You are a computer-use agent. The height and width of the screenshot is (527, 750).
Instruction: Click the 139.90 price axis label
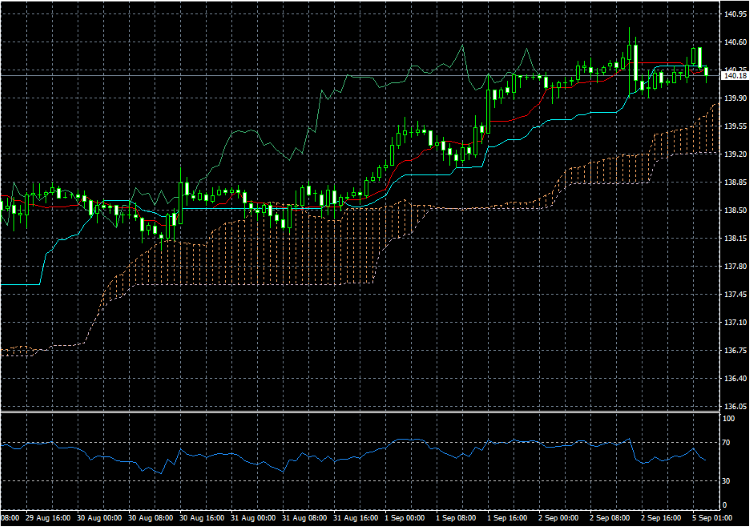click(735, 98)
